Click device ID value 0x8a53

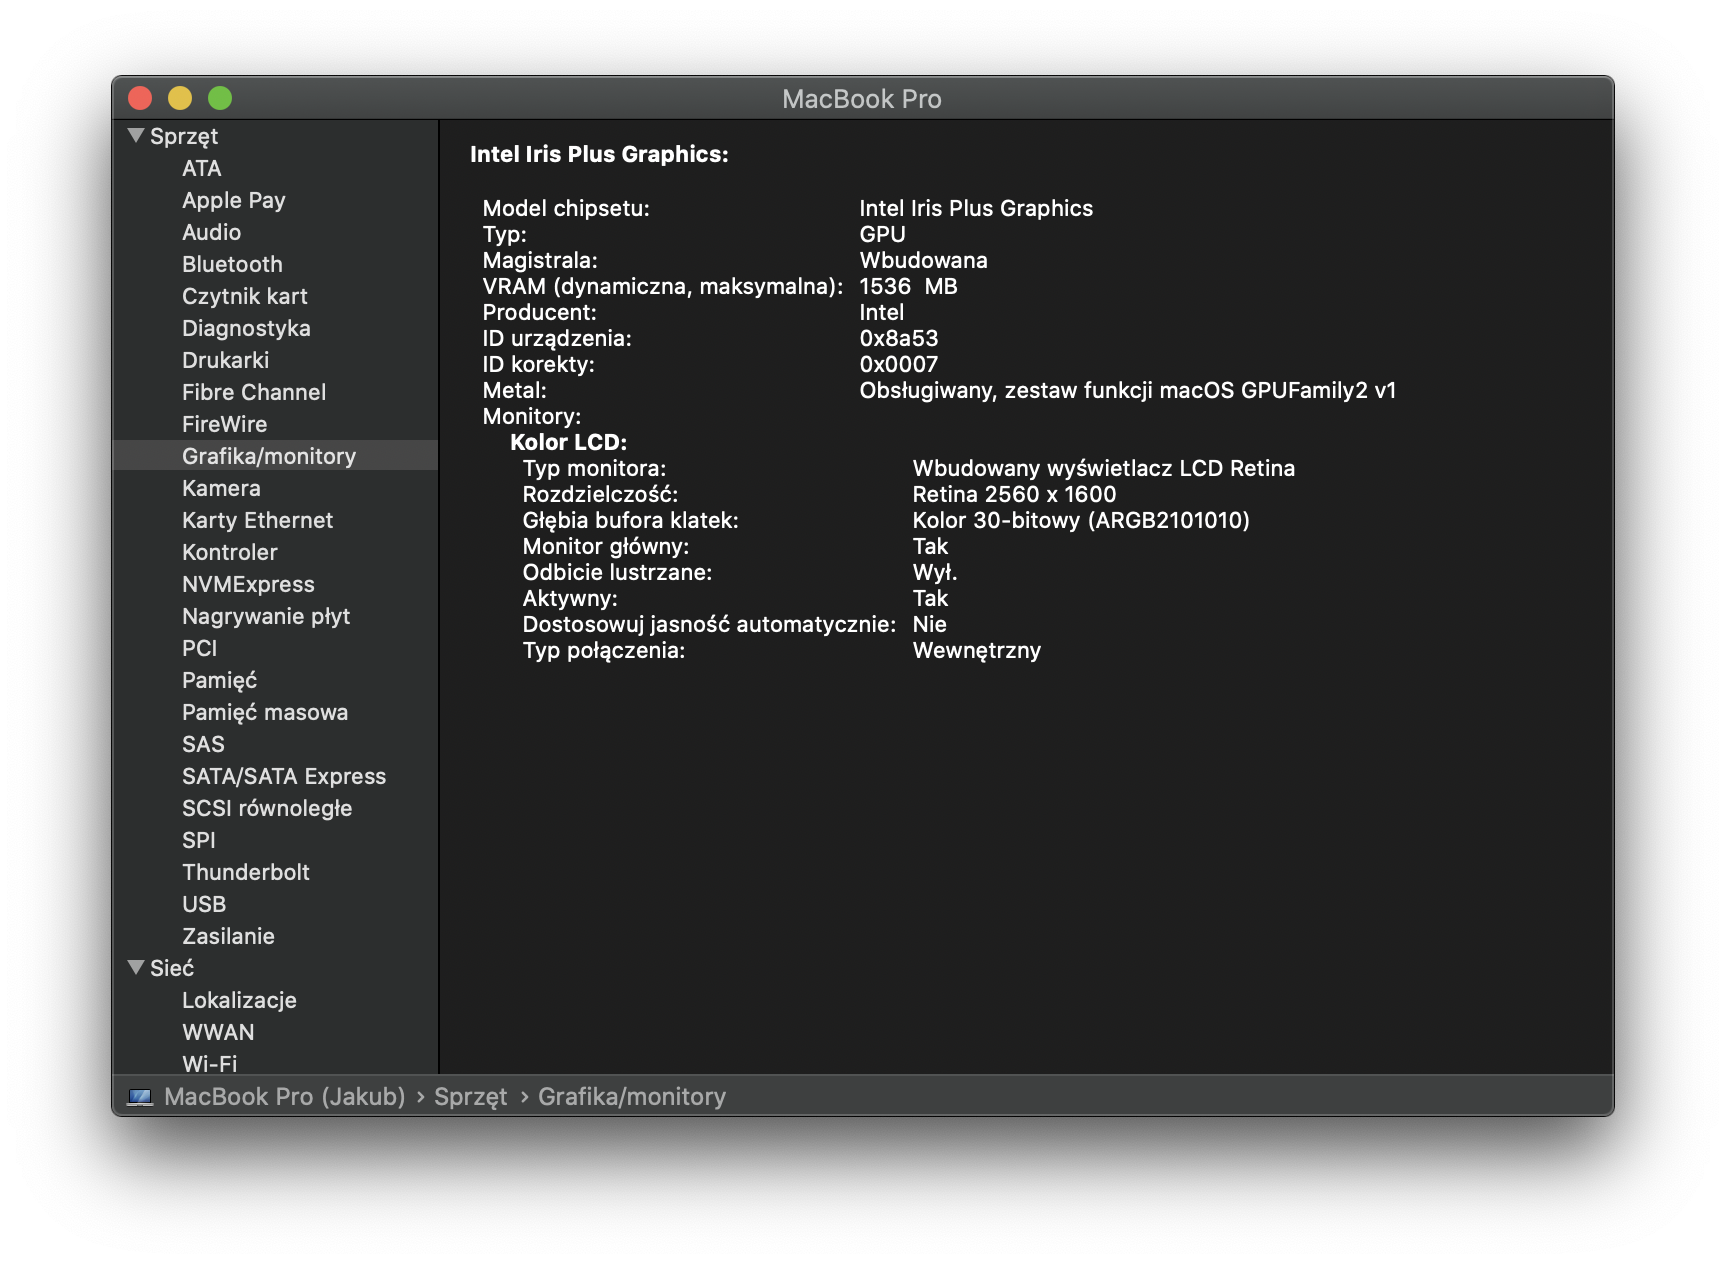(899, 338)
